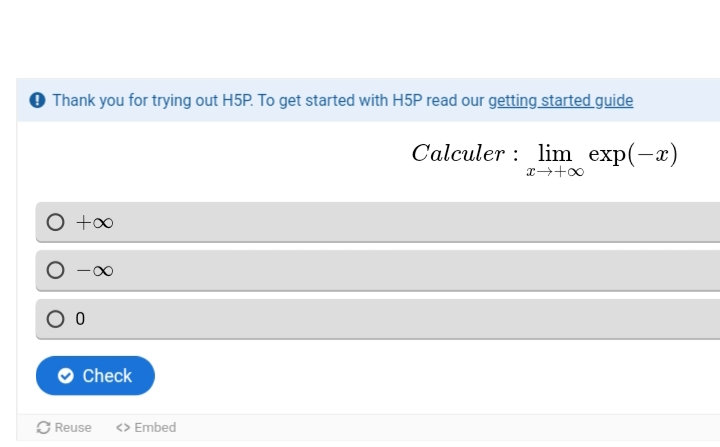Click the 'Thank you for trying out H5P' text
Image resolution: width=720 pixels, height=447 pixels.
152,100
